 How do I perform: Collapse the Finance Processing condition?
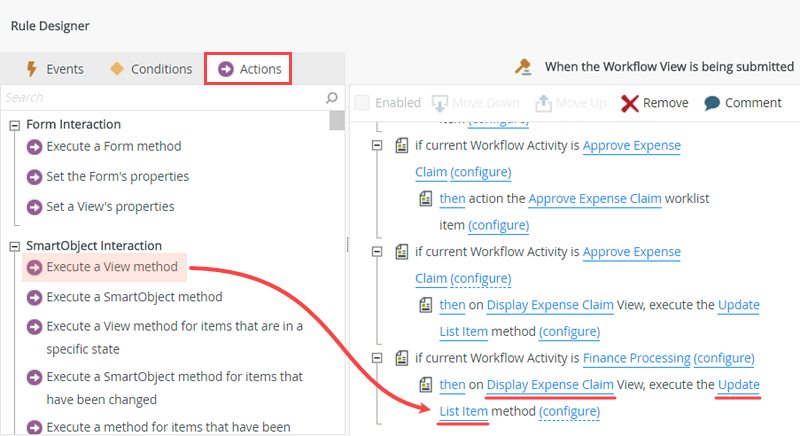377,358
